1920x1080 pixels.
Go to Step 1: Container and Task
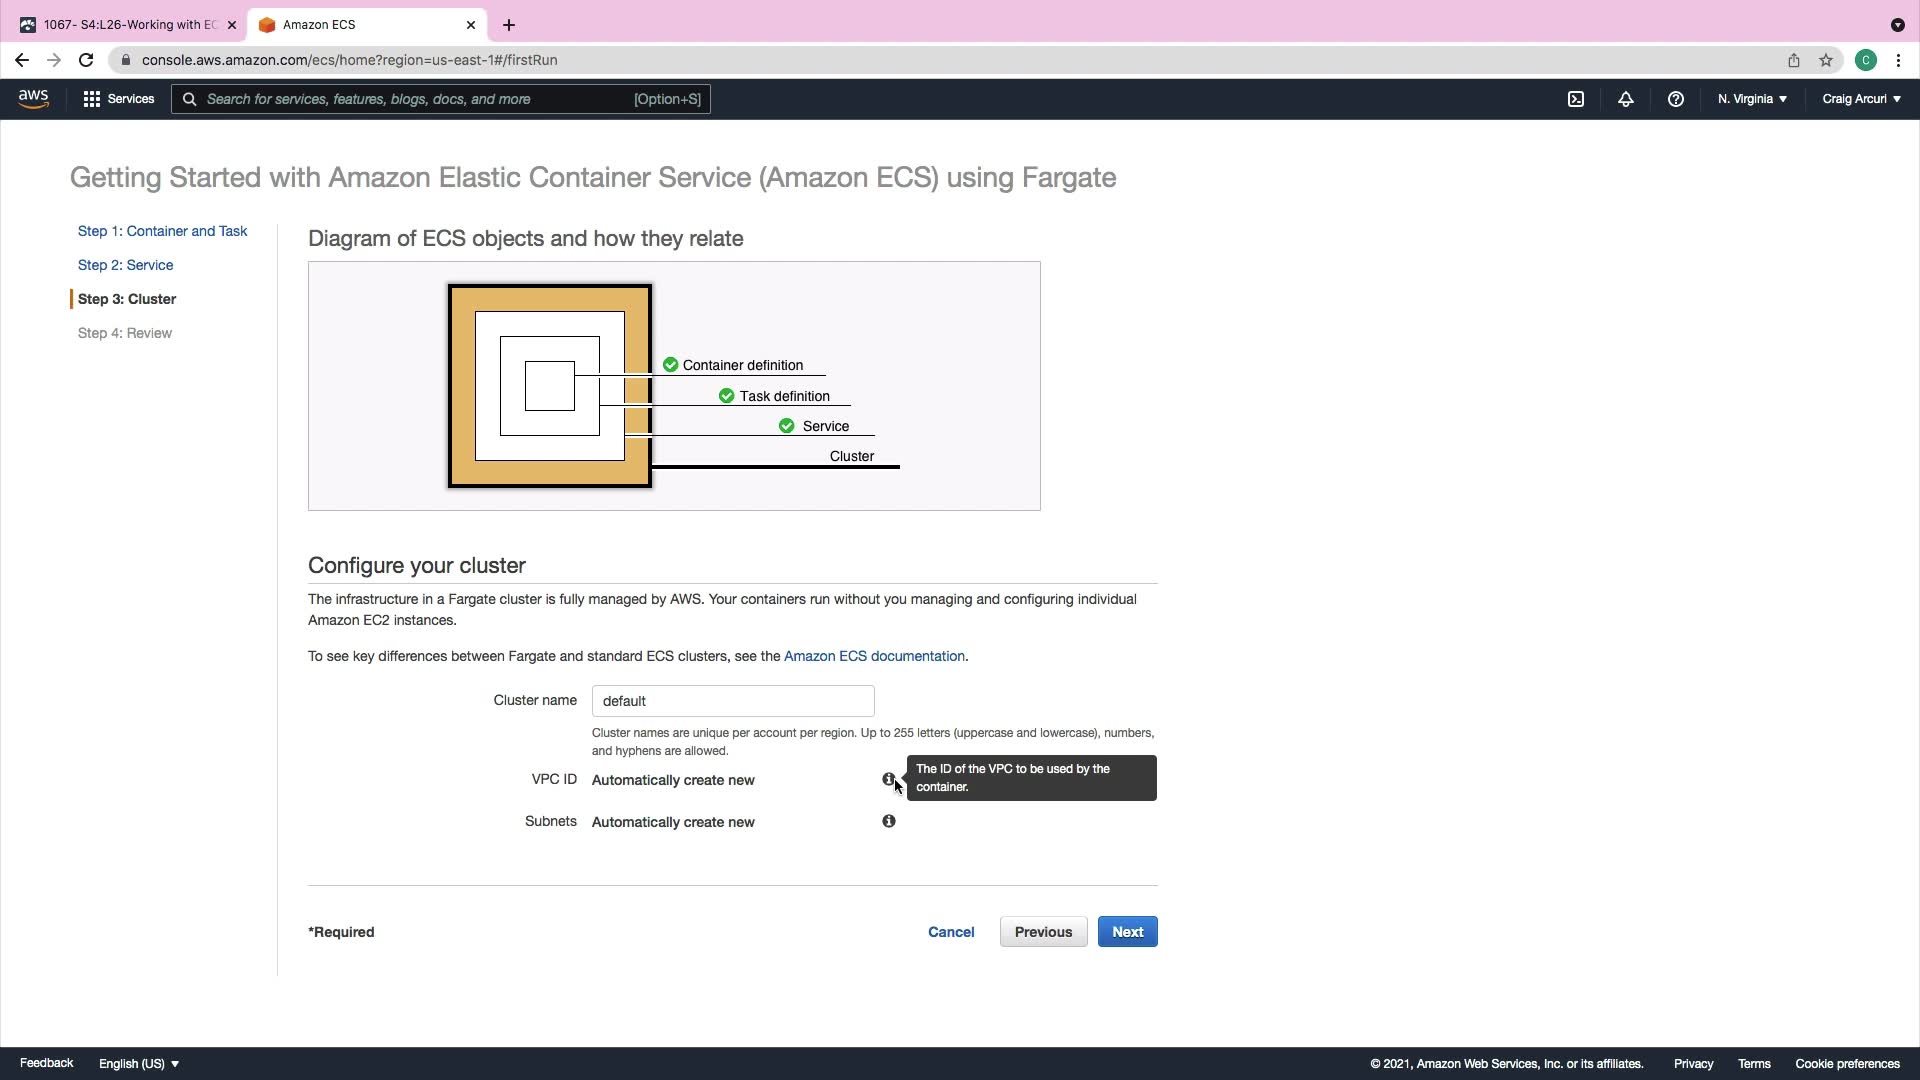click(x=162, y=231)
